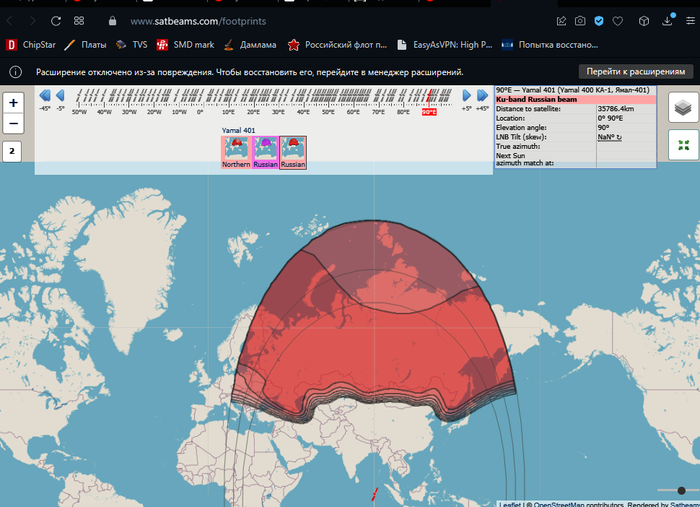Zoom in the map with plus button
The image size is (700, 507).
[13, 103]
